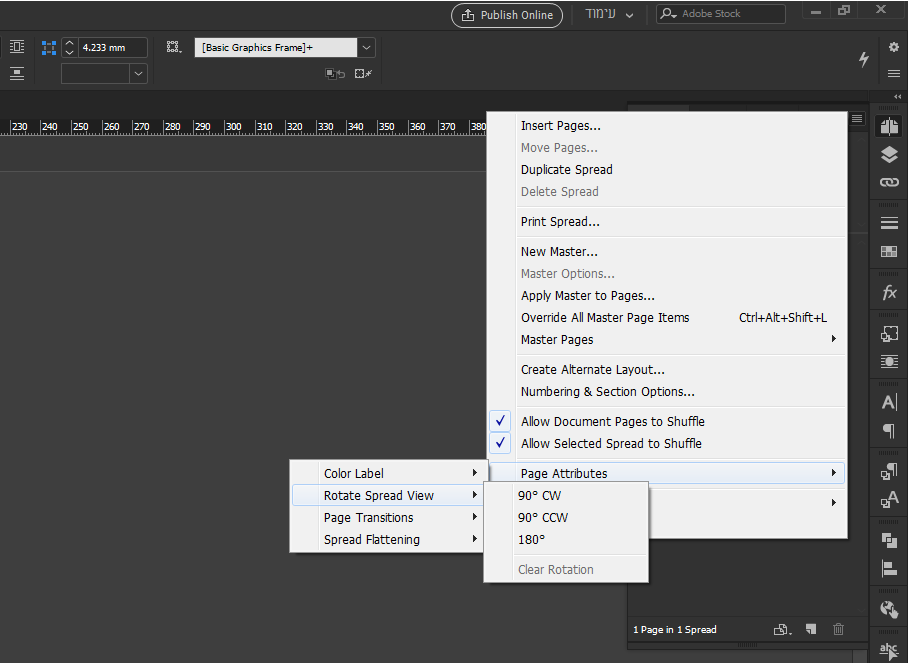Image resolution: width=909 pixels, height=663 pixels.
Task: Click the lightning bolt Quick Apply icon
Action: point(864,59)
